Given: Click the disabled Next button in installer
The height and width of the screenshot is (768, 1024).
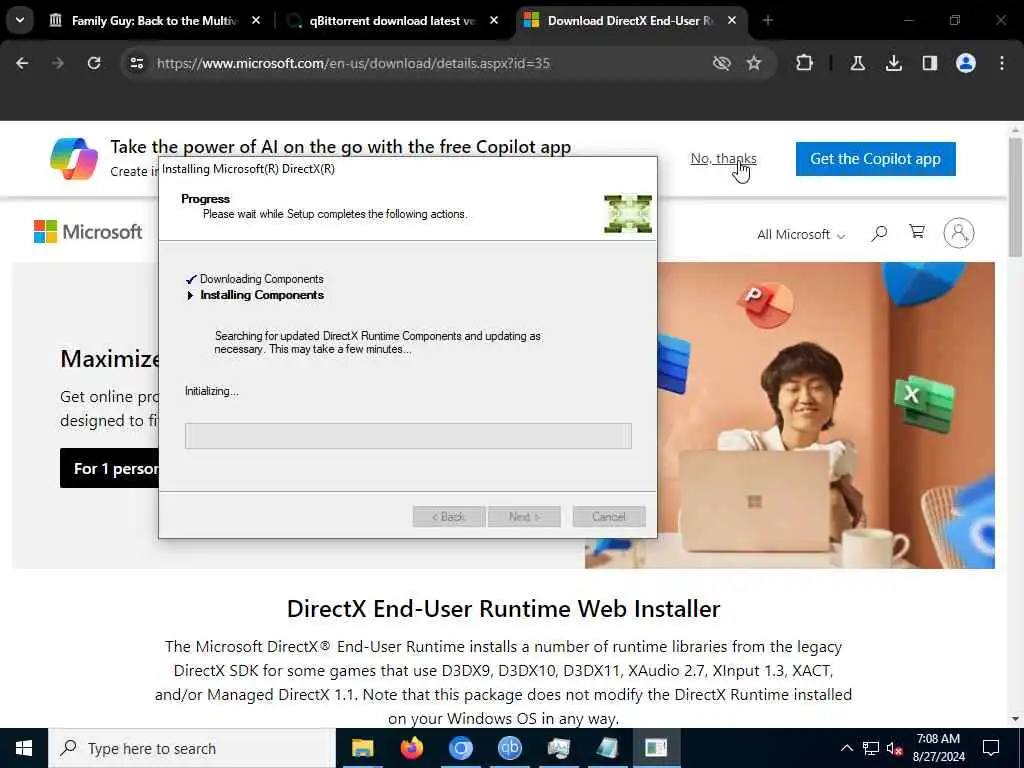Looking at the screenshot, I should pos(524,517).
